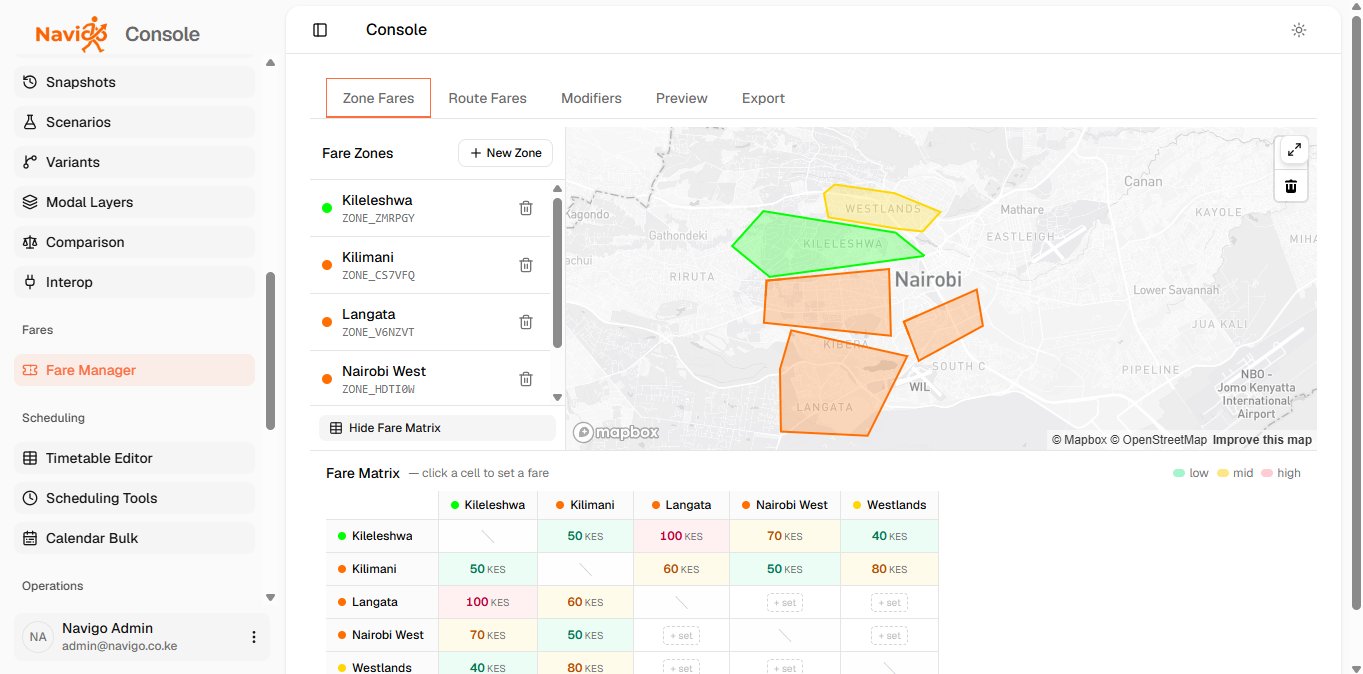Screen dimensions: 1363x674
Task: Edit Kileleshwa to Westlands 40 KES fare
Action: coord(889,536)
